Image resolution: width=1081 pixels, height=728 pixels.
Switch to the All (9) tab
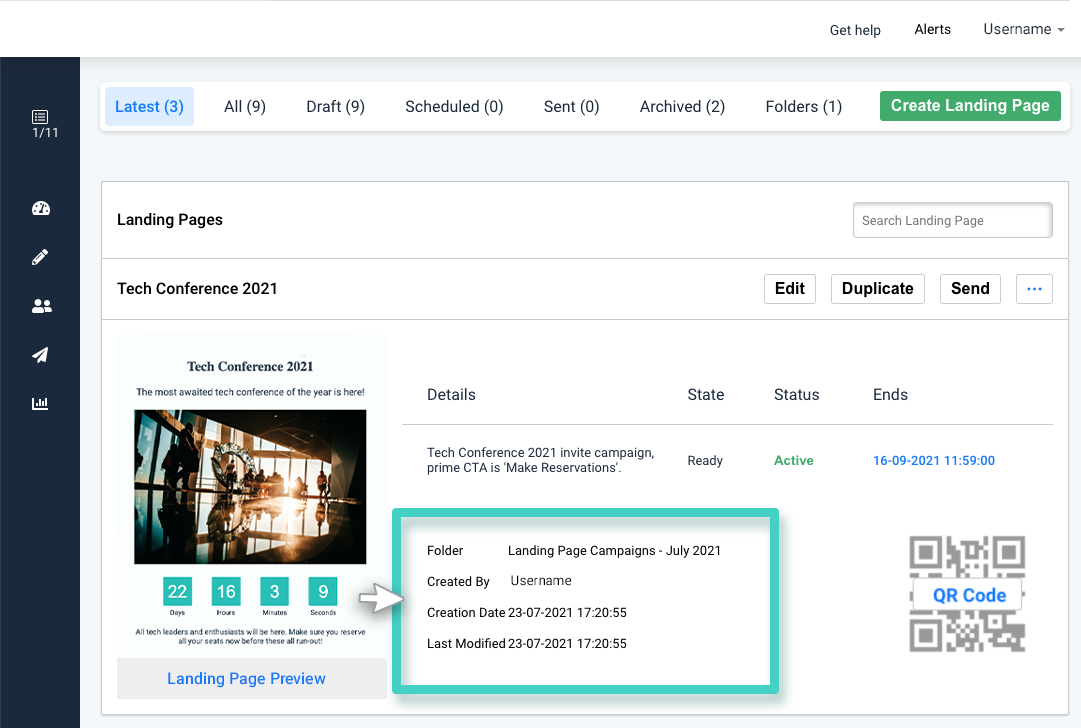pos(245,107)
